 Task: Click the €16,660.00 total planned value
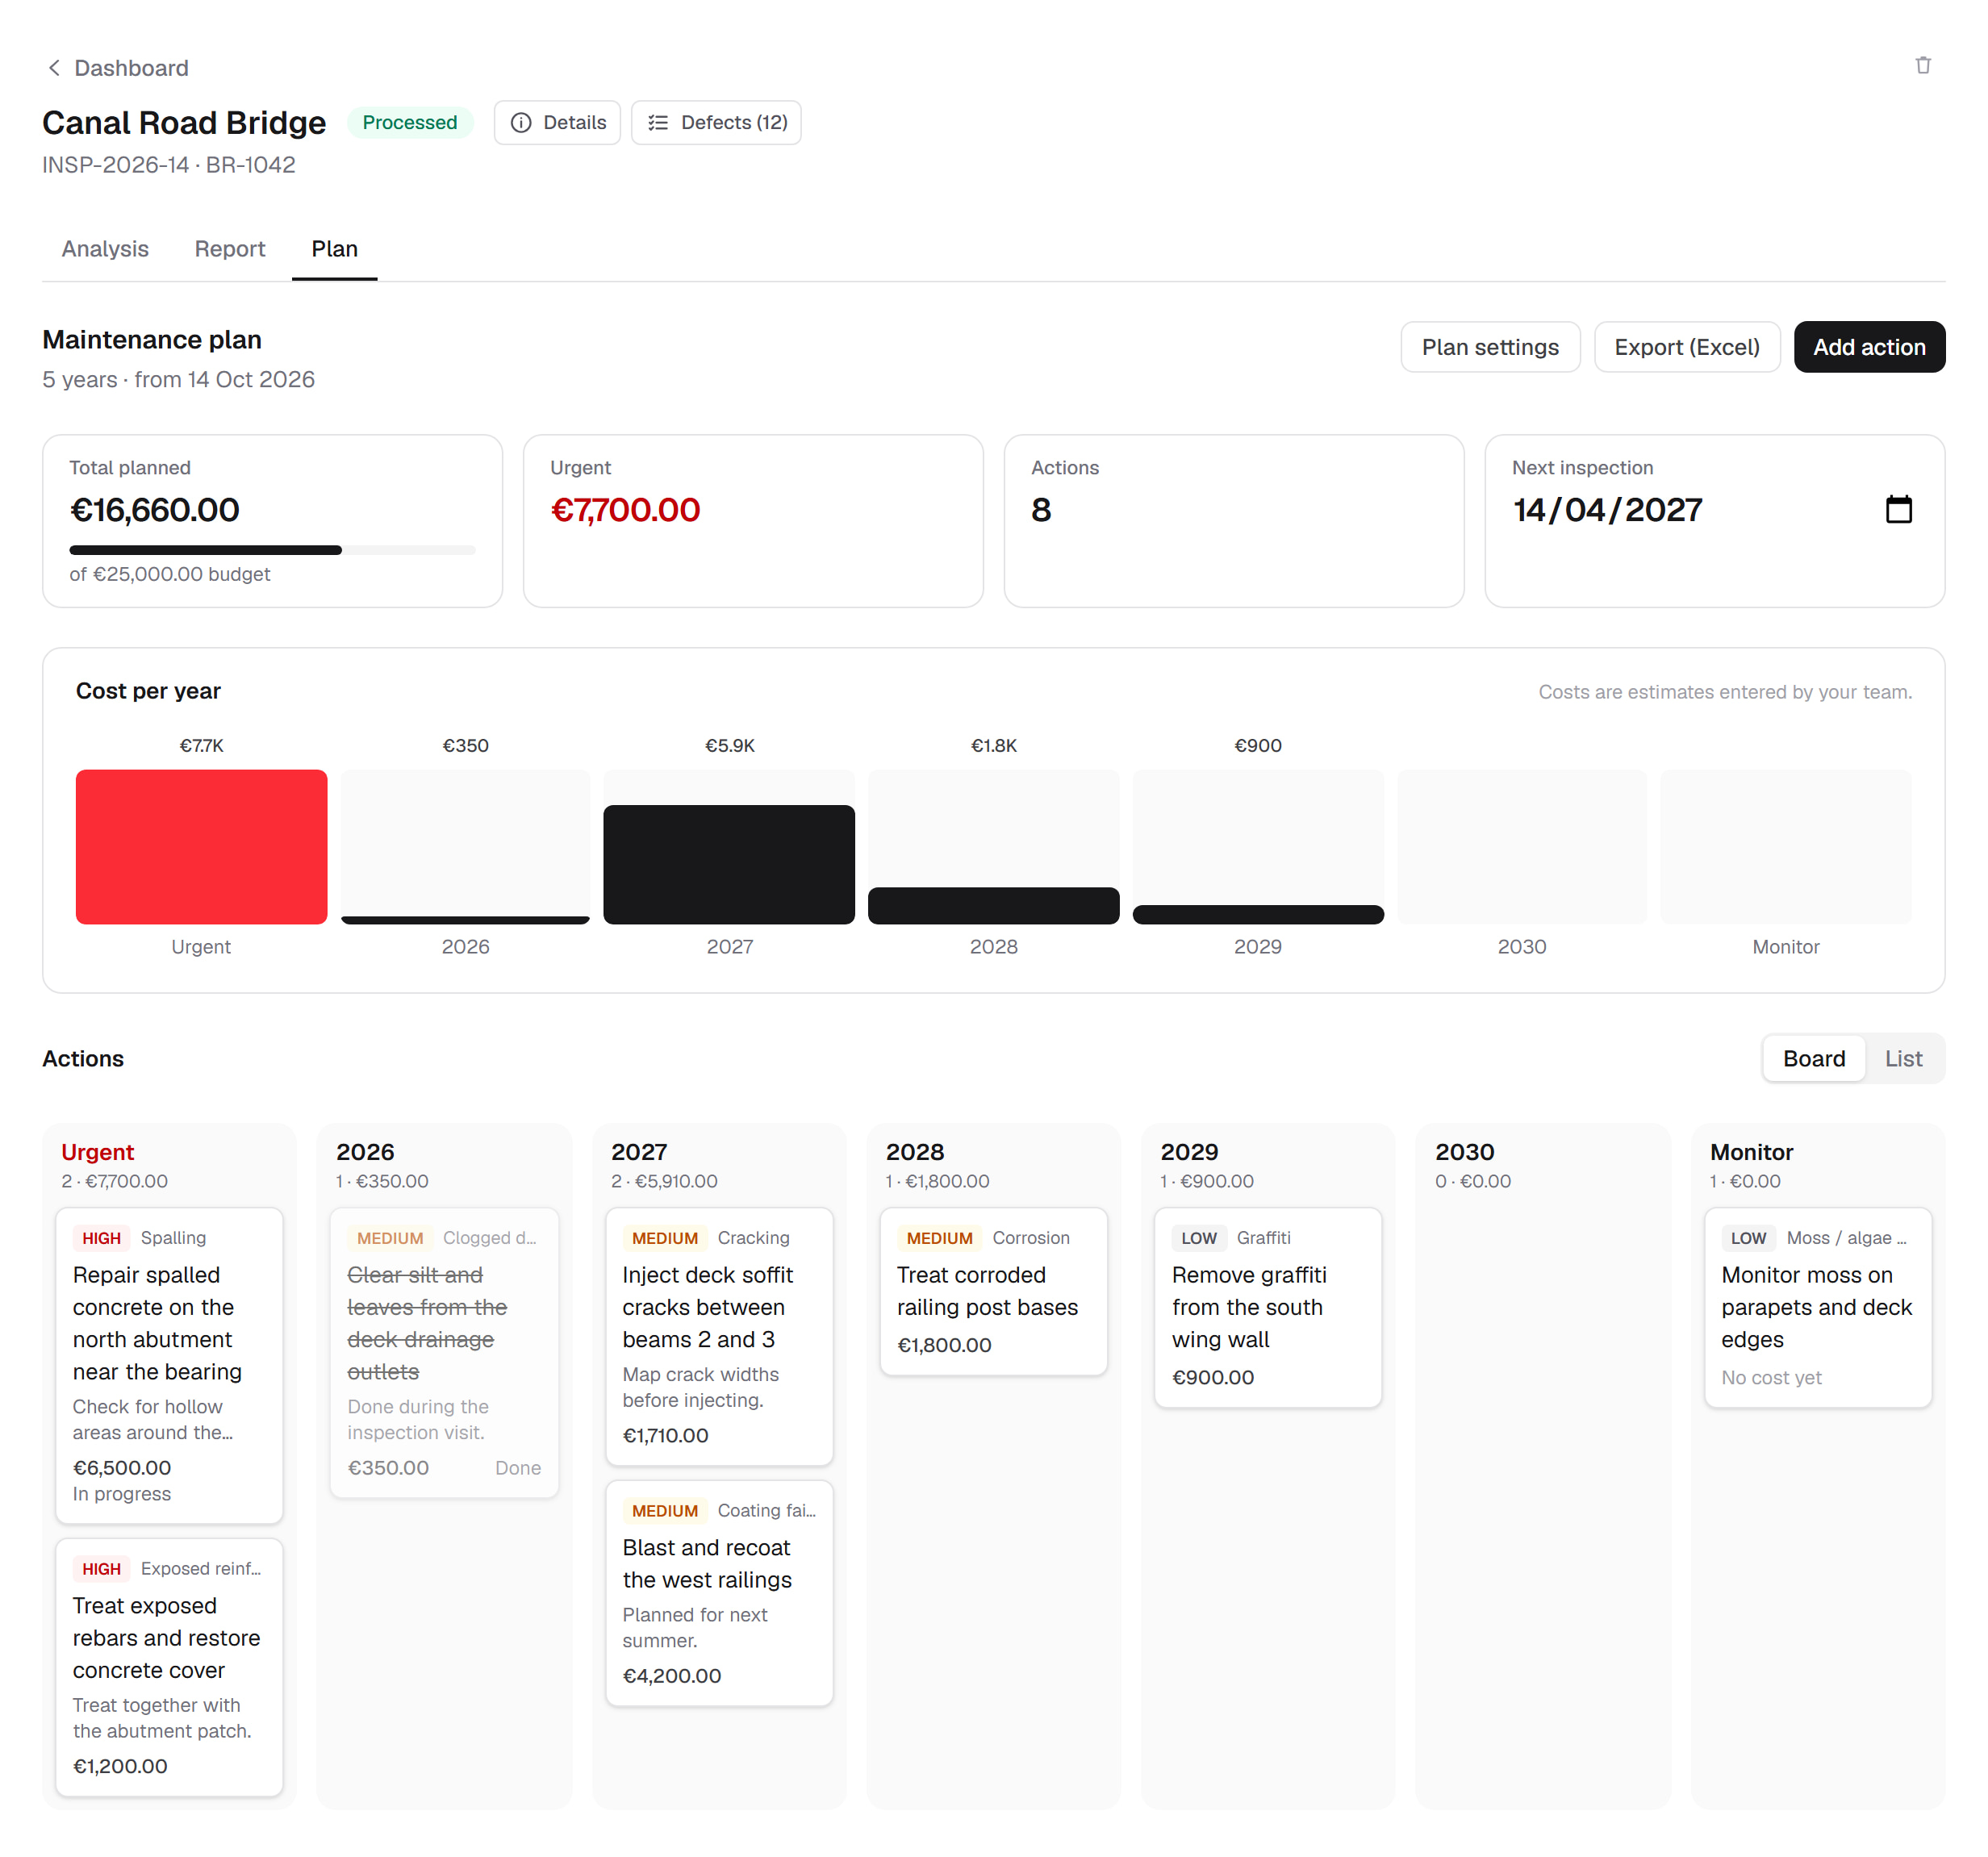(154, 509)
